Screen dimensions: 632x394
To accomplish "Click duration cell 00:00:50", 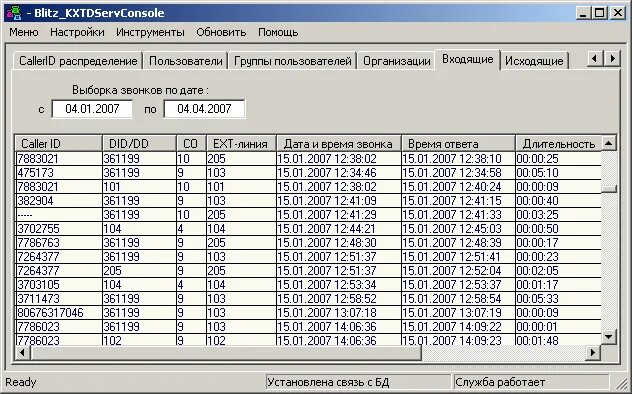I will [558, 229].
